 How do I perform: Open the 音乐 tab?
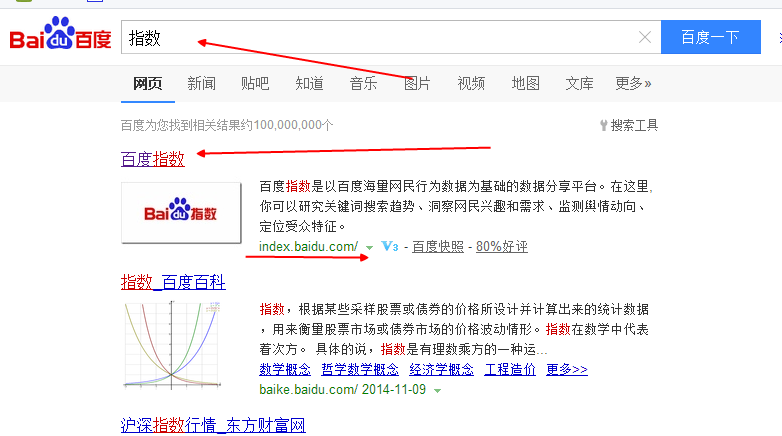click(363, 83)
